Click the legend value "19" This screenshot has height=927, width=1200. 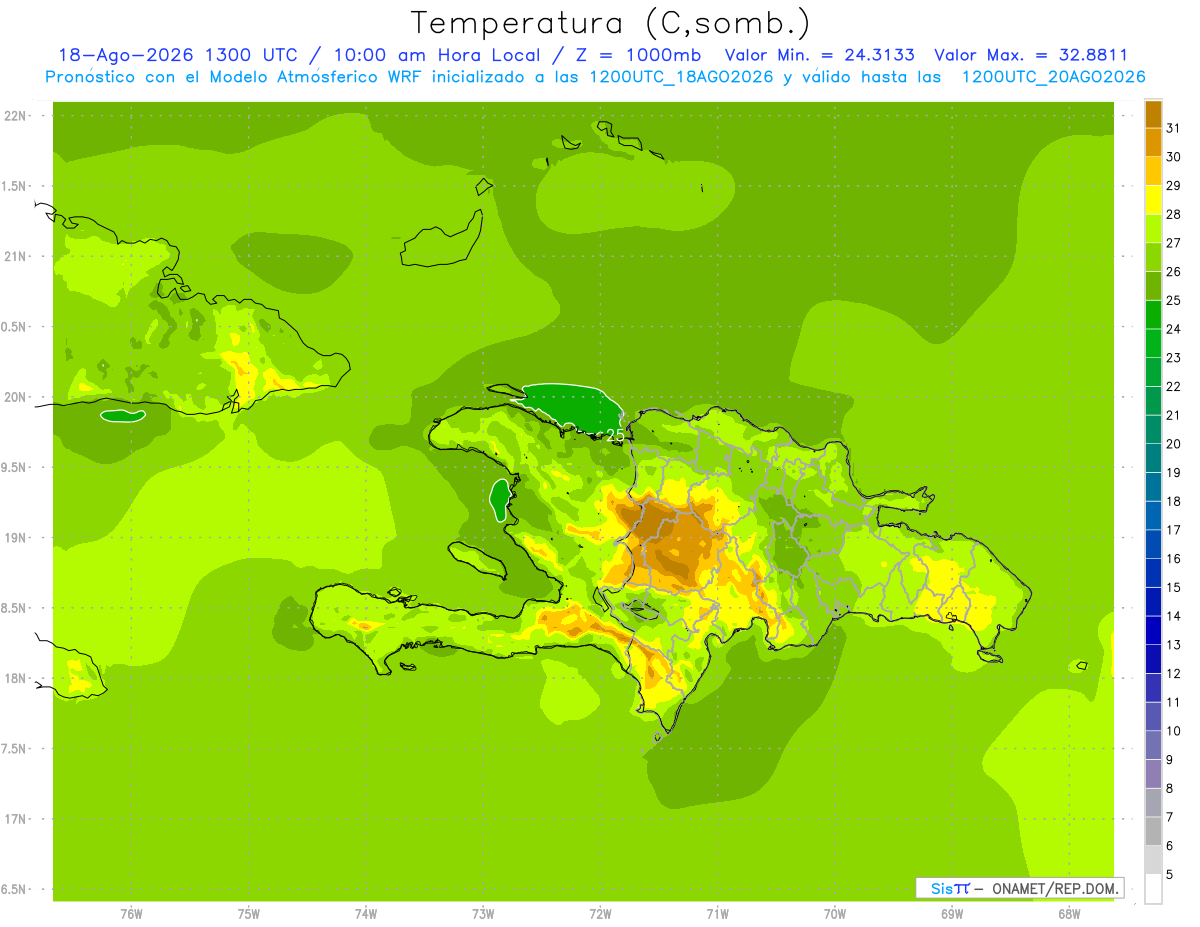1173,473
